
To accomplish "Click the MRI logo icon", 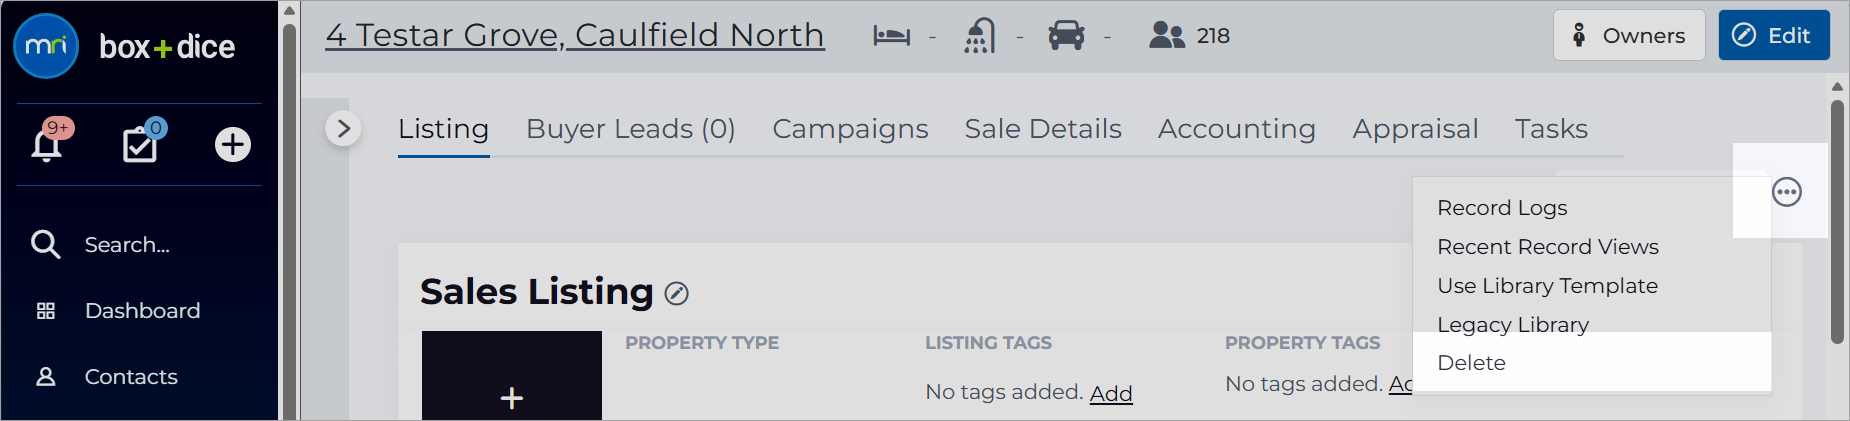I will 46,46.
